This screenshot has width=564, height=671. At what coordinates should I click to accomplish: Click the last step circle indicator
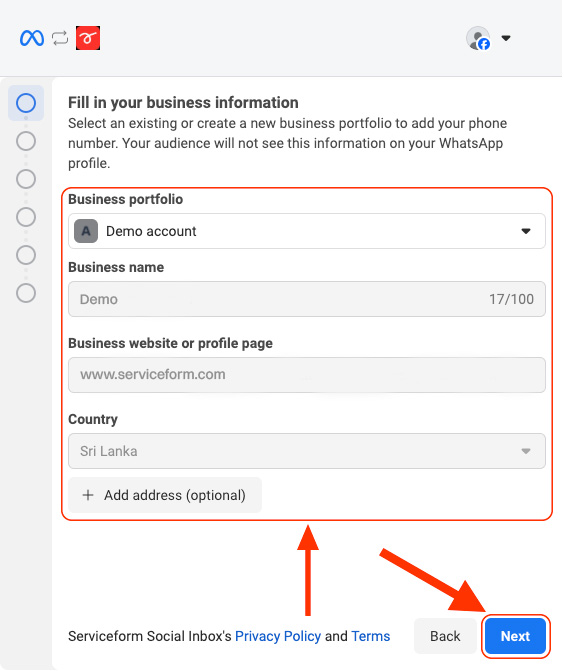click(26, 293)
